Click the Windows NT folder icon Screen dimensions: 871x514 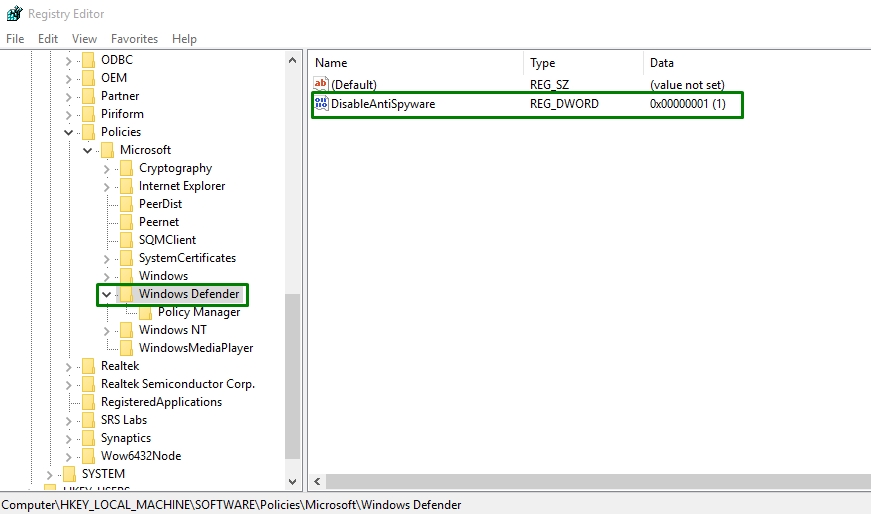(127, 330)
